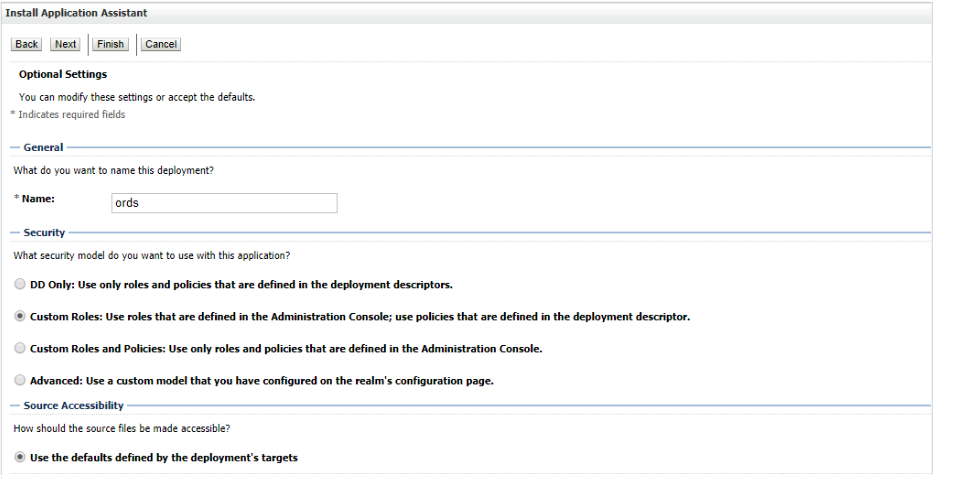Viewport: 977px width, 478px height.
Task: Click 'What do you want to name' question text
Action: pos(113,170)
